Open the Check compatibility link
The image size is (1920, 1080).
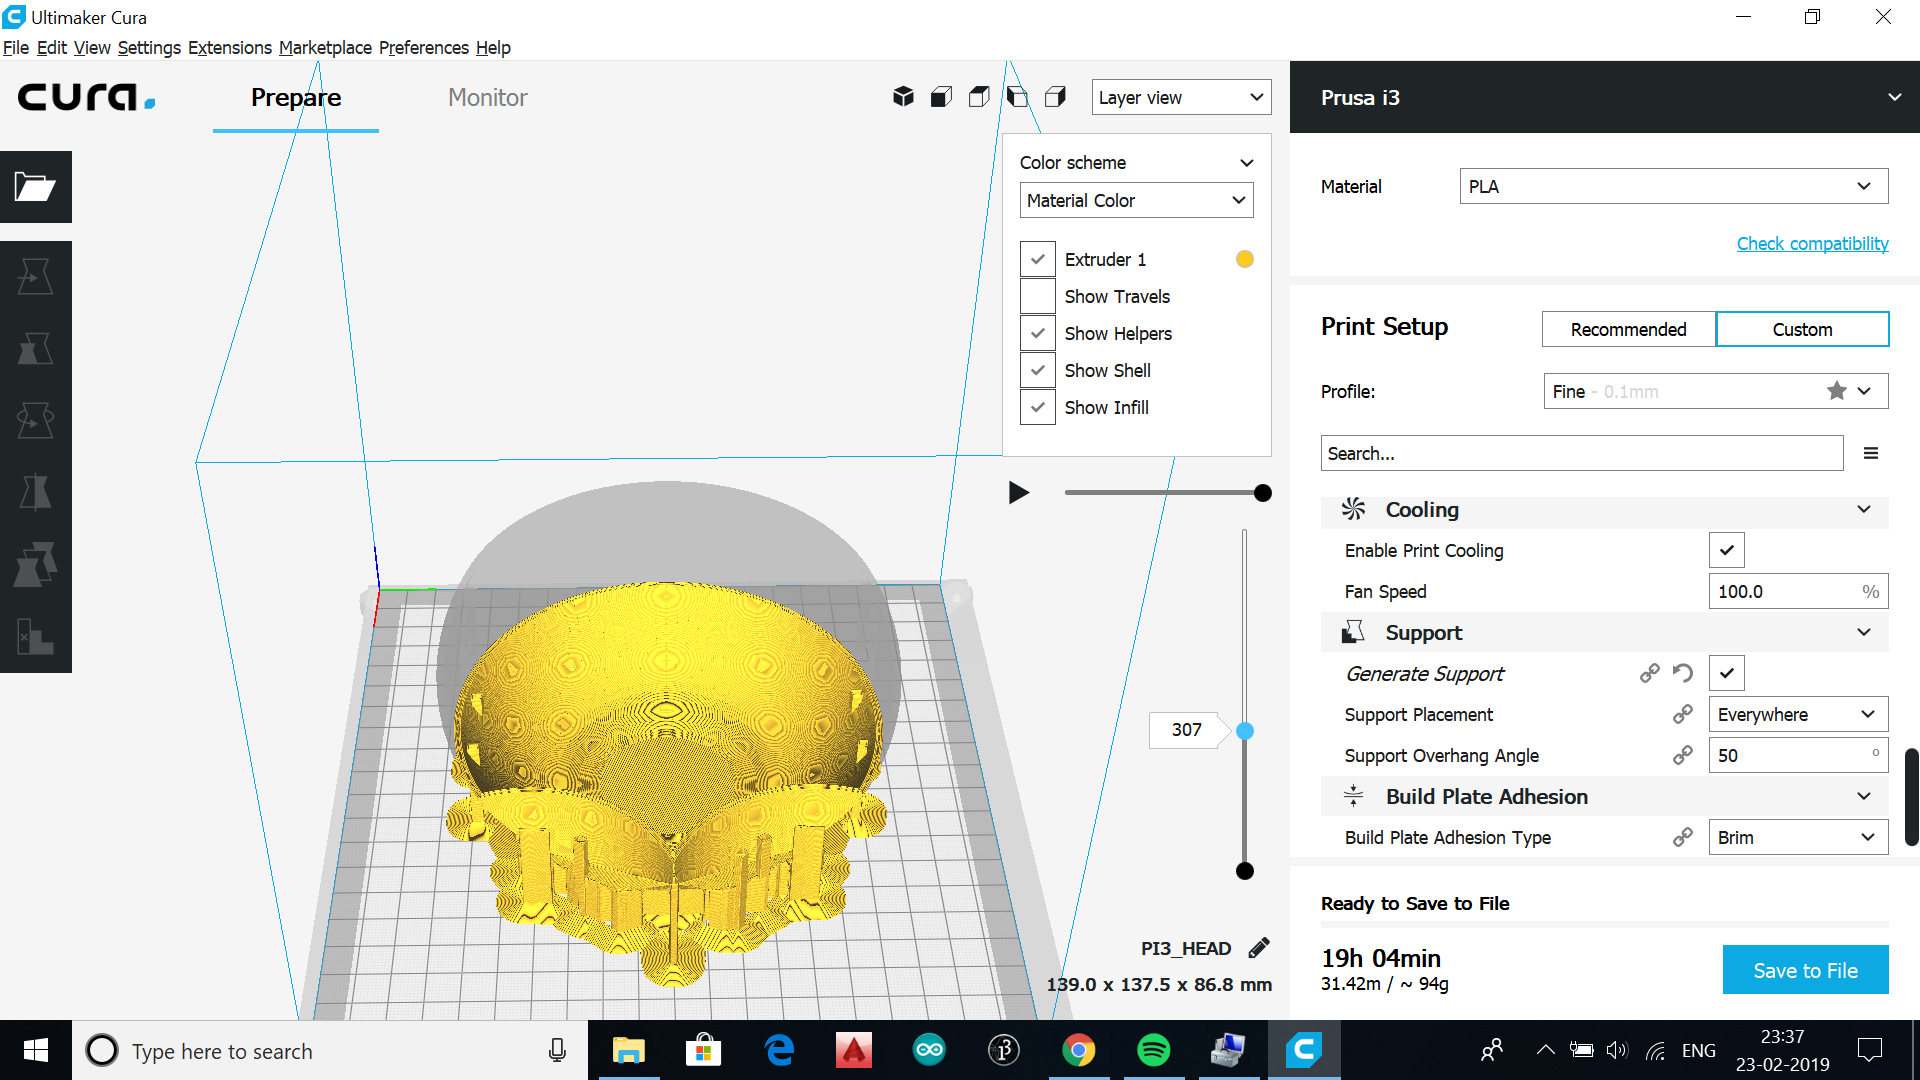(1812, 243)
